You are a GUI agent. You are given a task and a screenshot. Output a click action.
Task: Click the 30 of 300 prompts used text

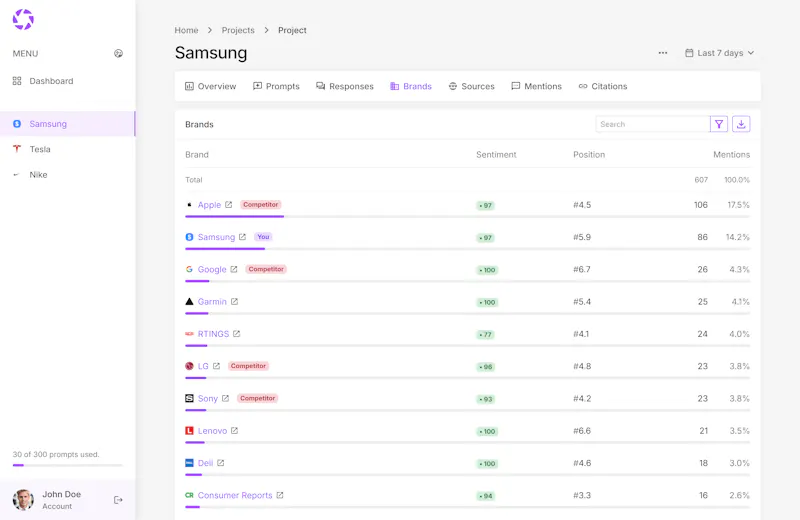56,454
